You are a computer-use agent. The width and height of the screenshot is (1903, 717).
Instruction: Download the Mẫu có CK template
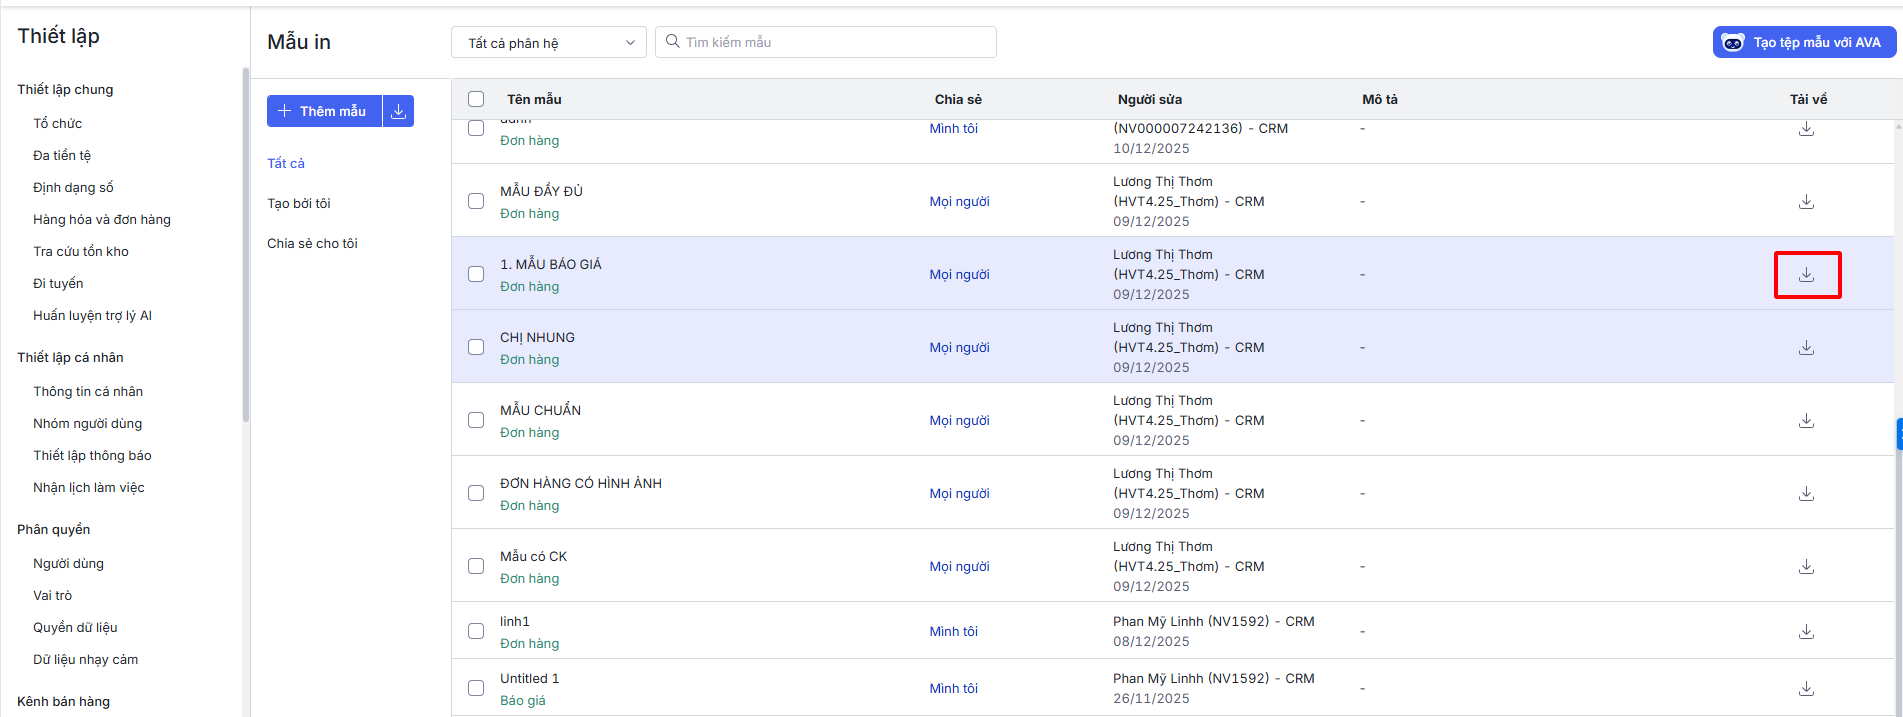pos(1806,567)
